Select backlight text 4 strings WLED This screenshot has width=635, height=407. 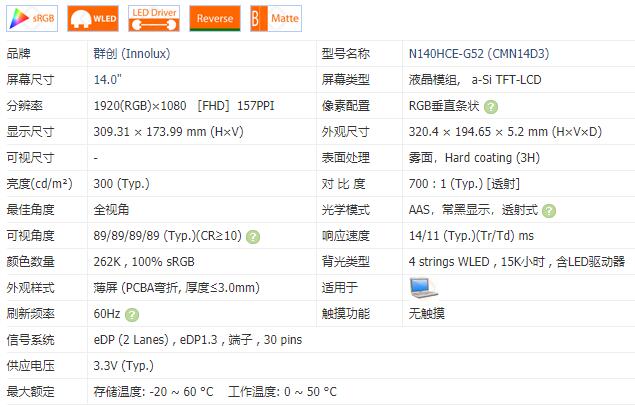click(449, 262)
